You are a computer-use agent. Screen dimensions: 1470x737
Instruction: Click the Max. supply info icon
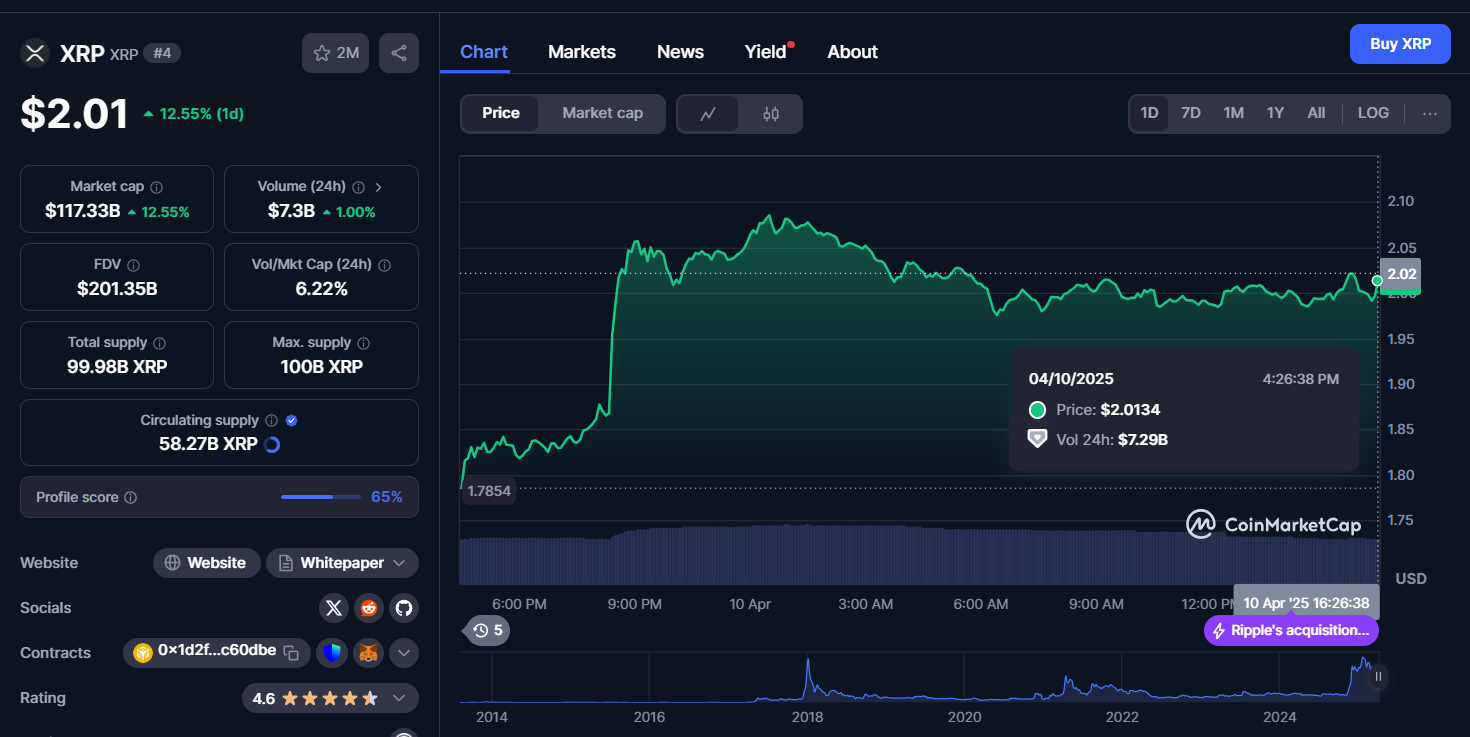(x=363, y=343)
